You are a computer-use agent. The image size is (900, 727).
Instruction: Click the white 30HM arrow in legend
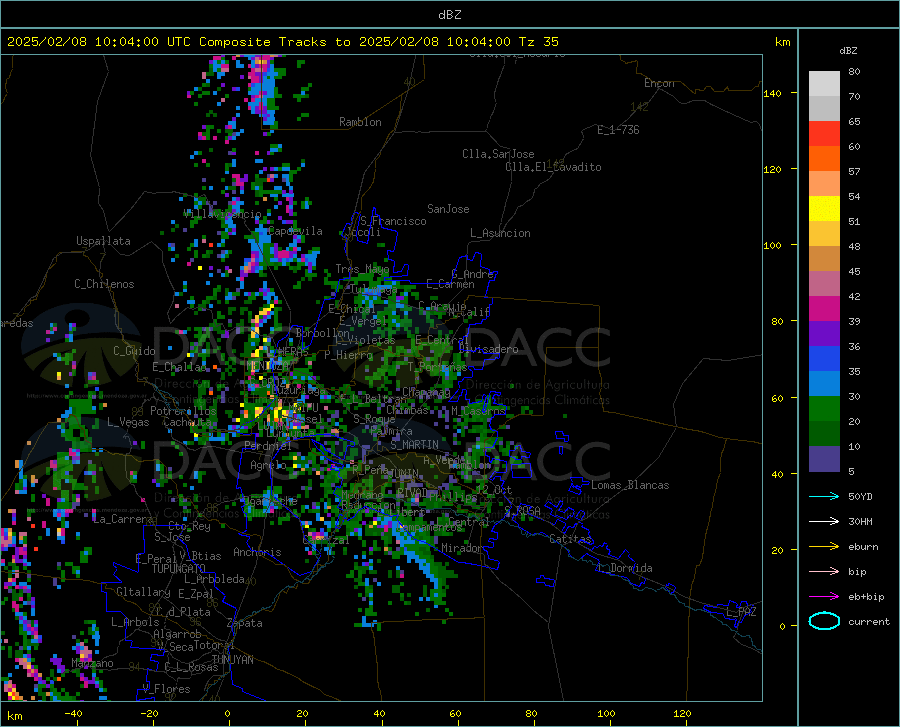(x=824, y=522)
